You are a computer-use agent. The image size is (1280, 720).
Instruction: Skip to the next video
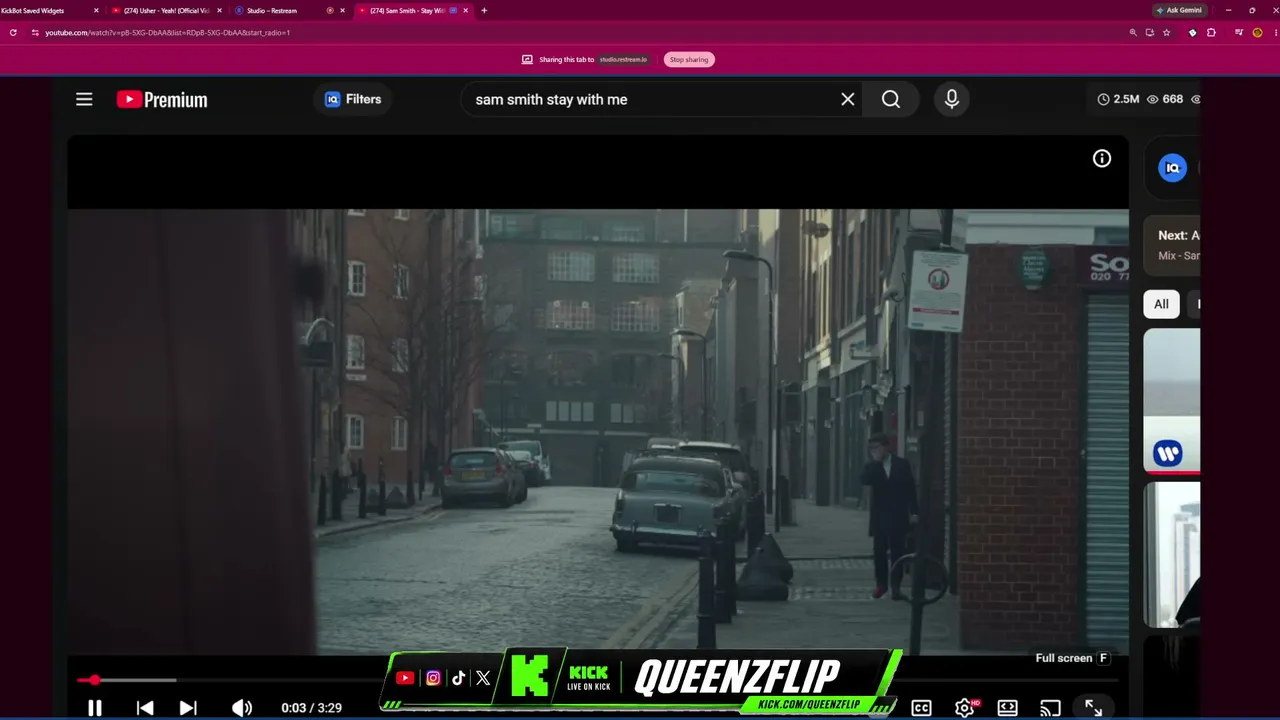tap(188, 708)
